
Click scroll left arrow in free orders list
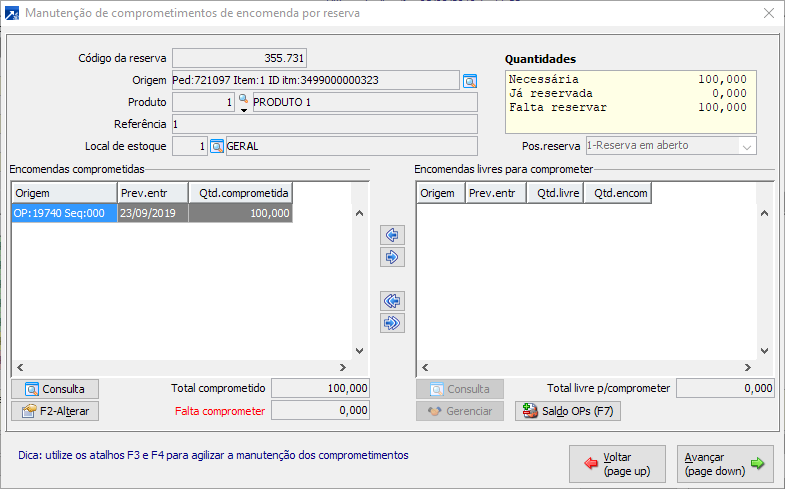[425, 368]
